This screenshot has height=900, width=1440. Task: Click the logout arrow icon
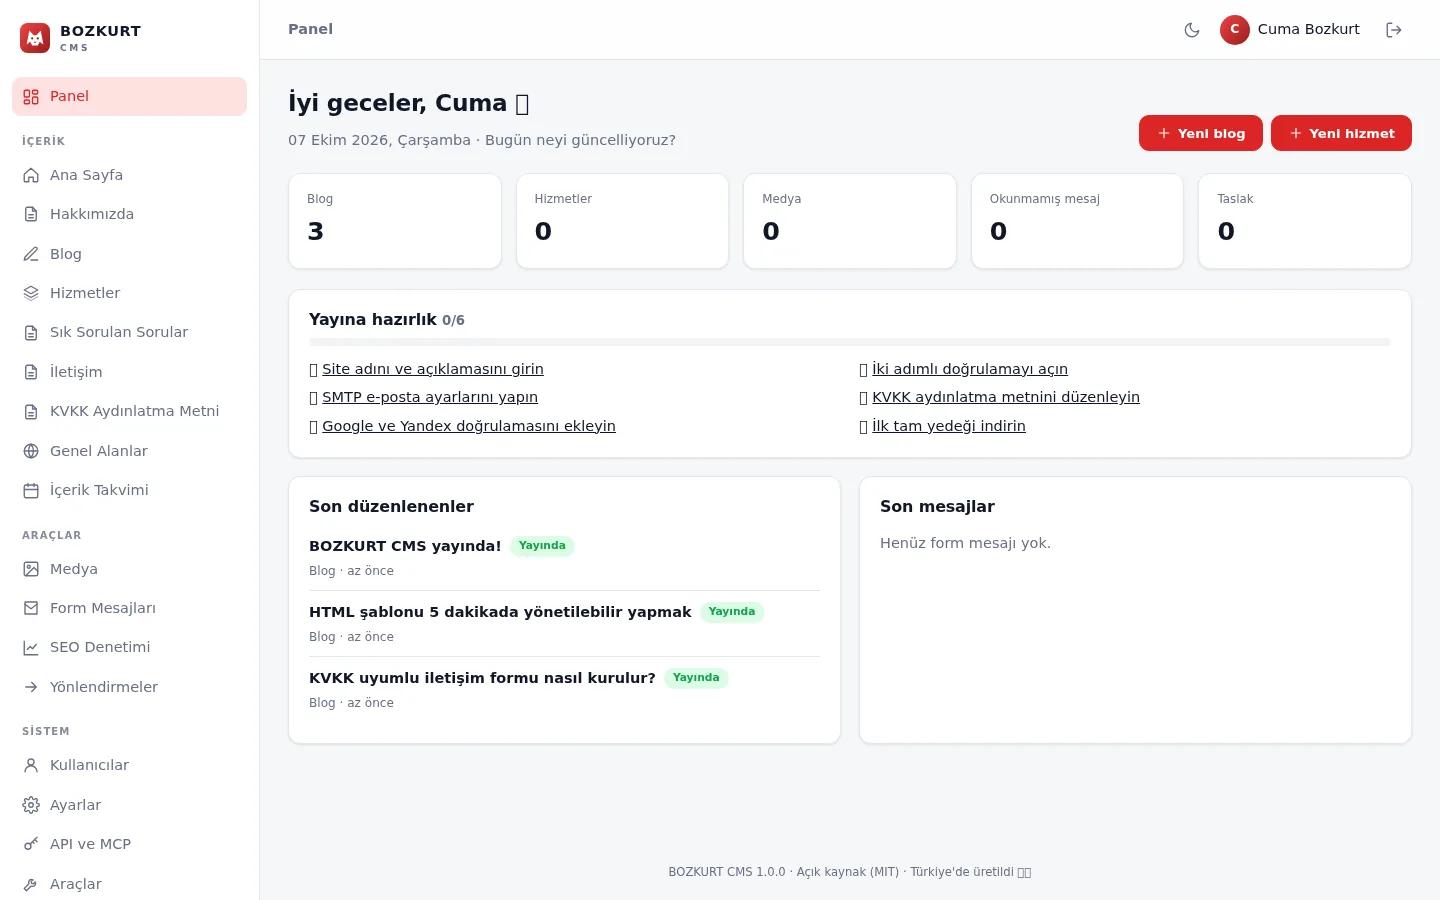[1394, 30]
